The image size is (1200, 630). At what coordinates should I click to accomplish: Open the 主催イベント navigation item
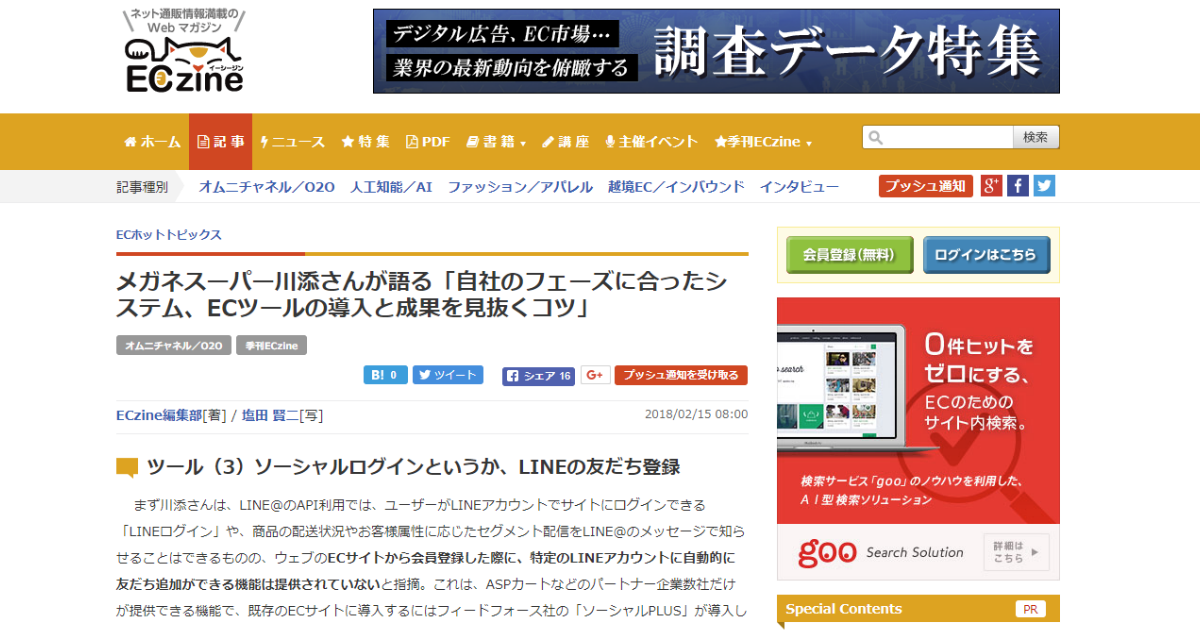652,142
